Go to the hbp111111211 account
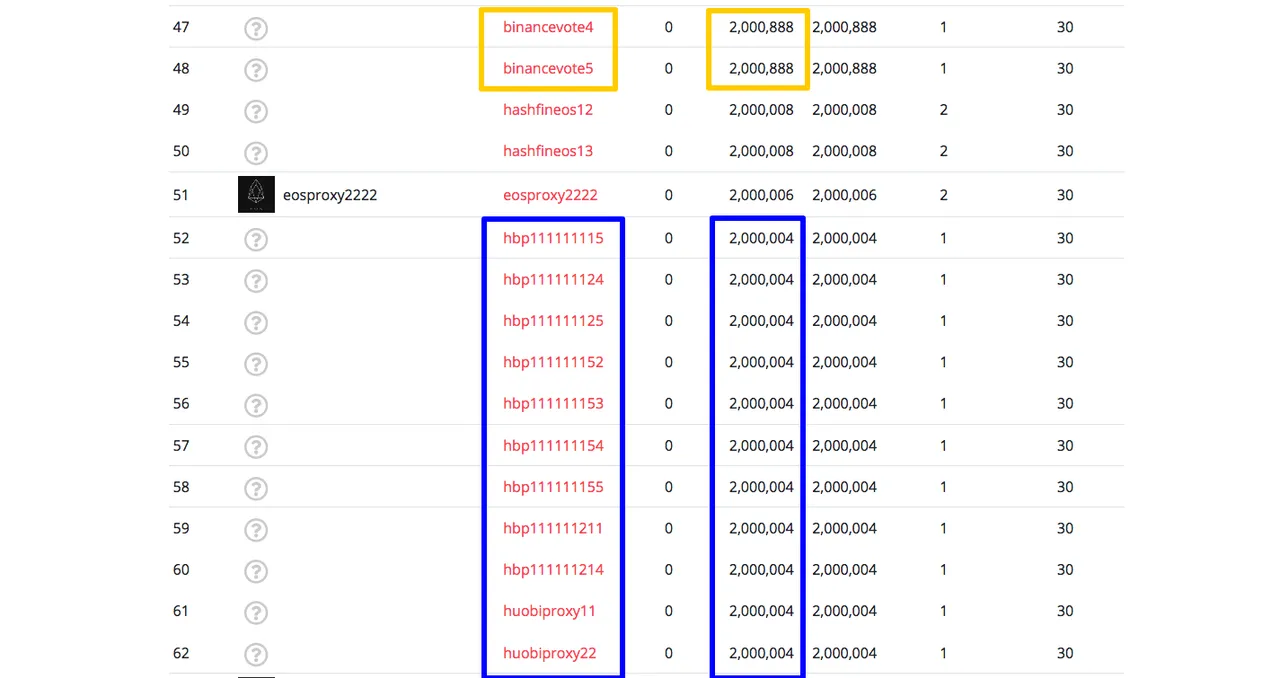 tap(553, 528)
